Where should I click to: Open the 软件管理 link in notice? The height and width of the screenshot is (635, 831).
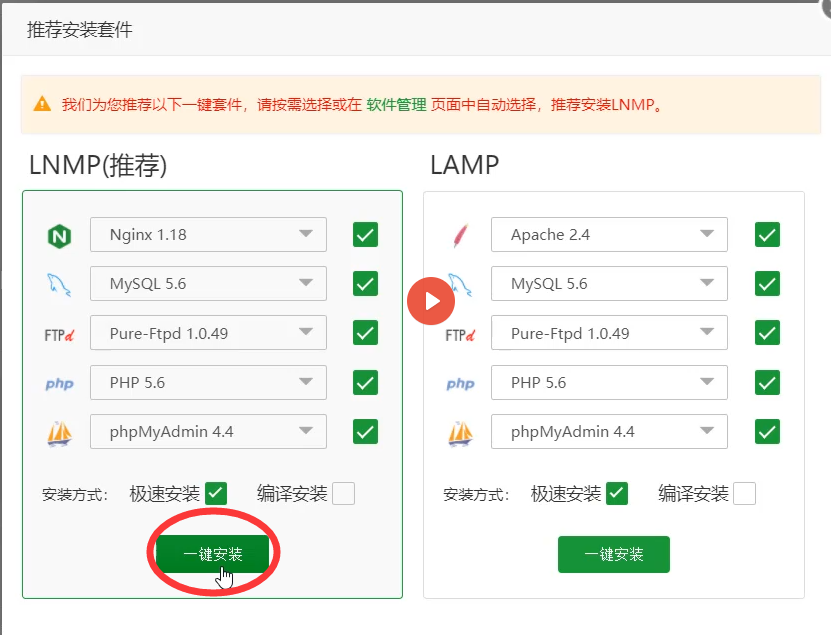396,104
